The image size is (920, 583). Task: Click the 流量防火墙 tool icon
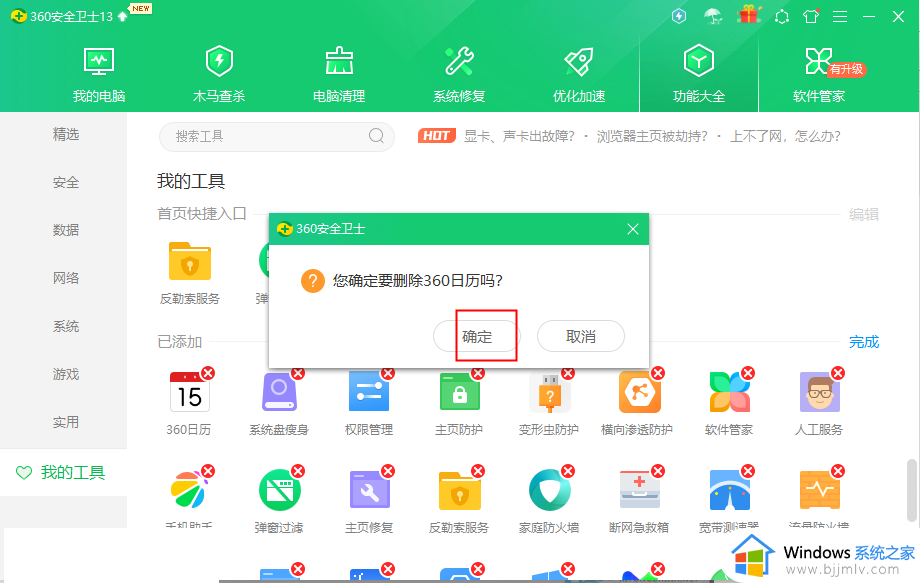(820, 490)
